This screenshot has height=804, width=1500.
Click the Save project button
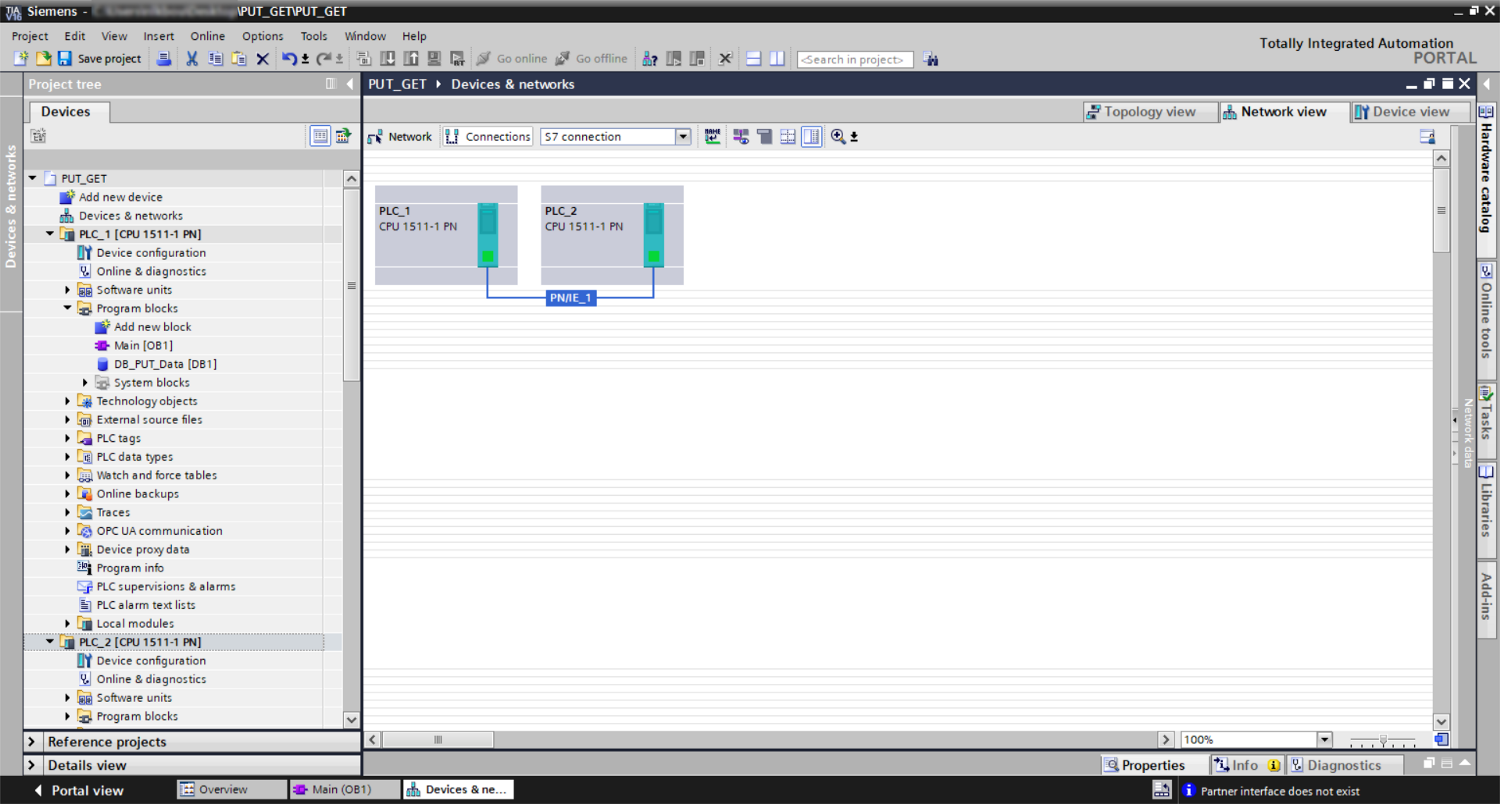pos(99,59)
